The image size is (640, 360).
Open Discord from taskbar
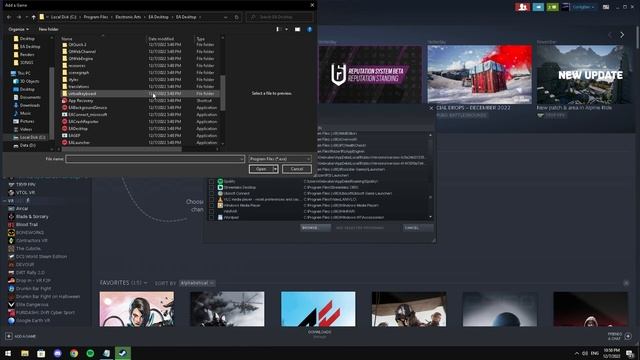[x=58, y=353]
